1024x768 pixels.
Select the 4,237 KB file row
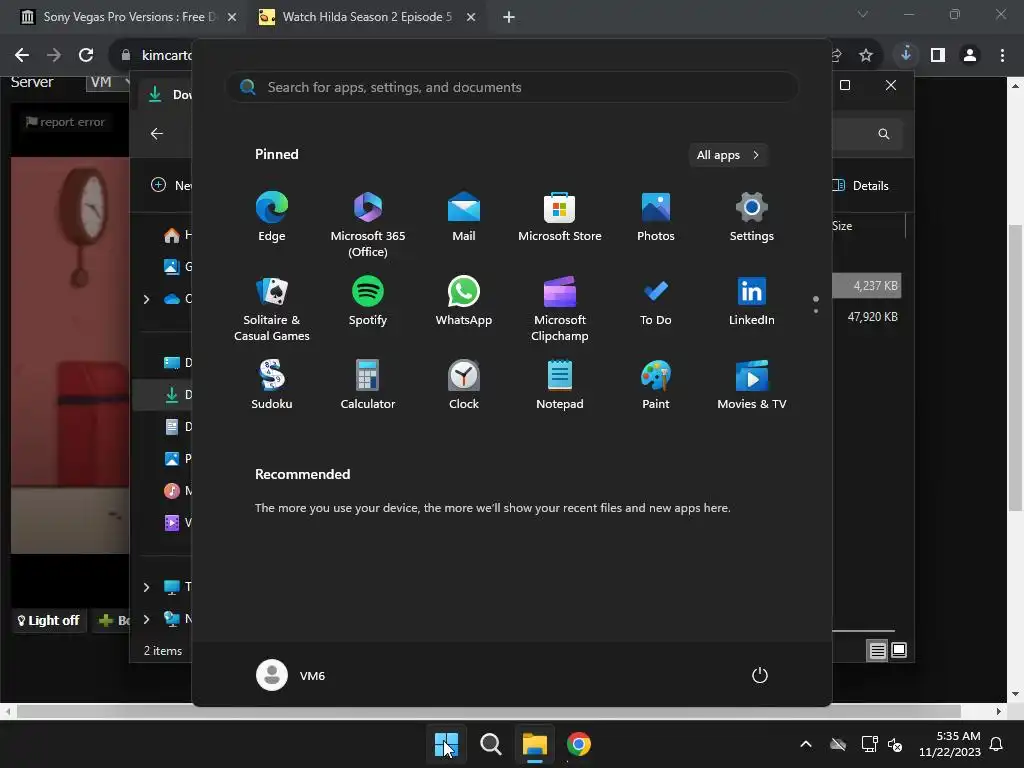(867, 285)
